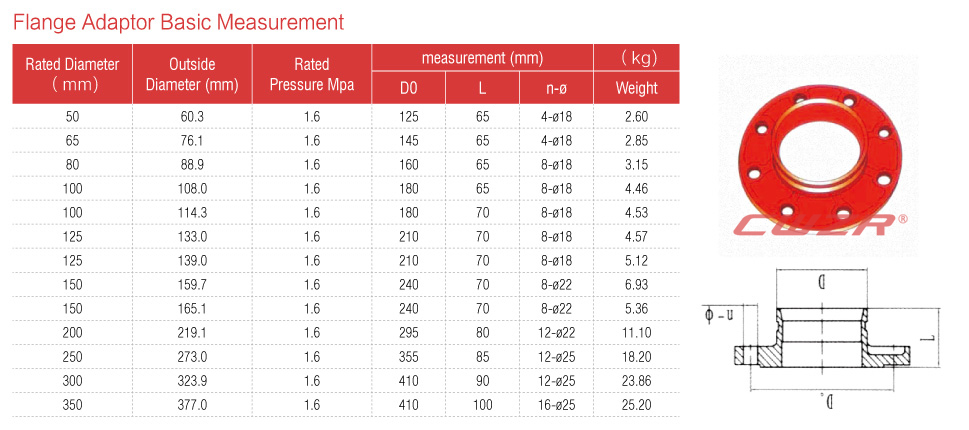Image resolution: width=969 pixels, height=430 pixels.
Task: Select the D0 column header
Action: [408, 88]
